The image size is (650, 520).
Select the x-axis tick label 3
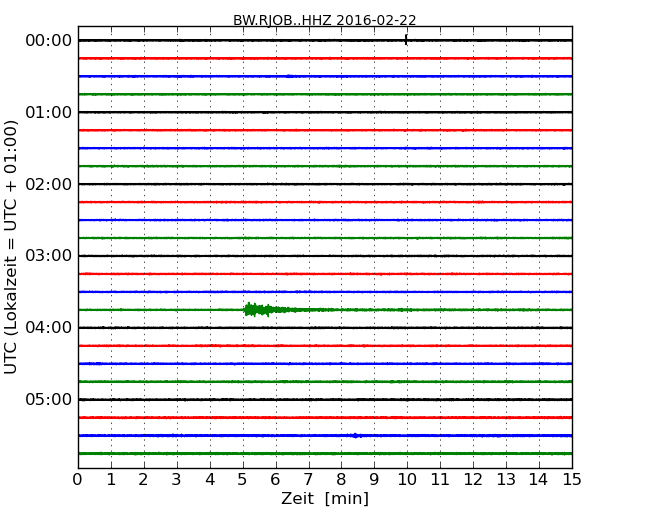[177, 479]
